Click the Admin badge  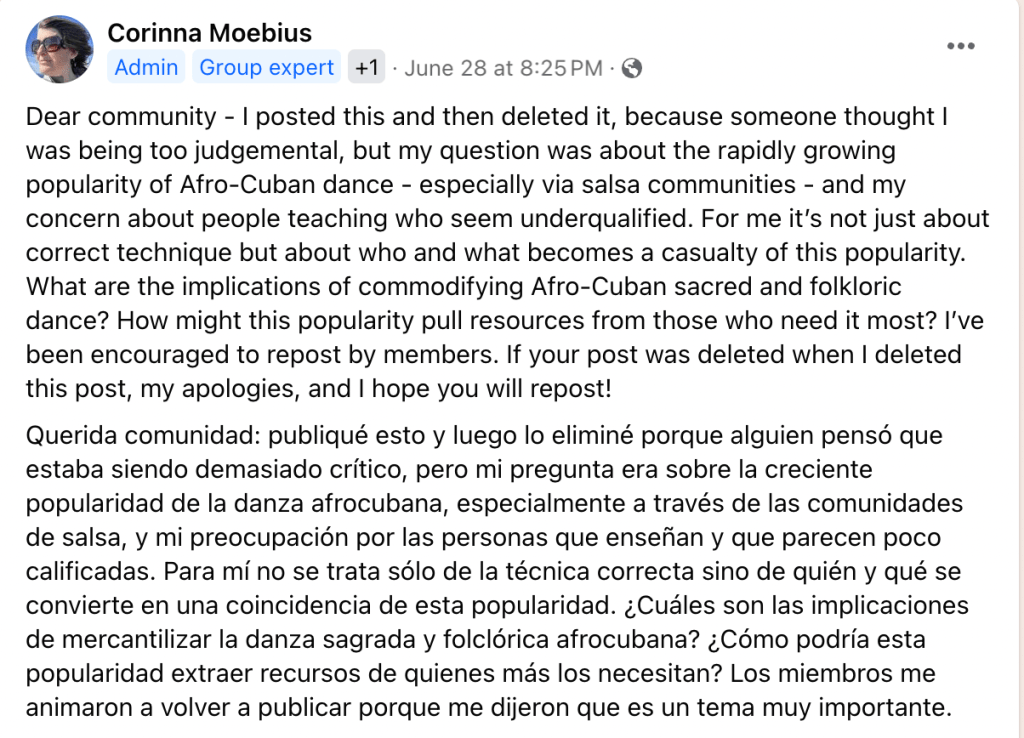[146, 67]
